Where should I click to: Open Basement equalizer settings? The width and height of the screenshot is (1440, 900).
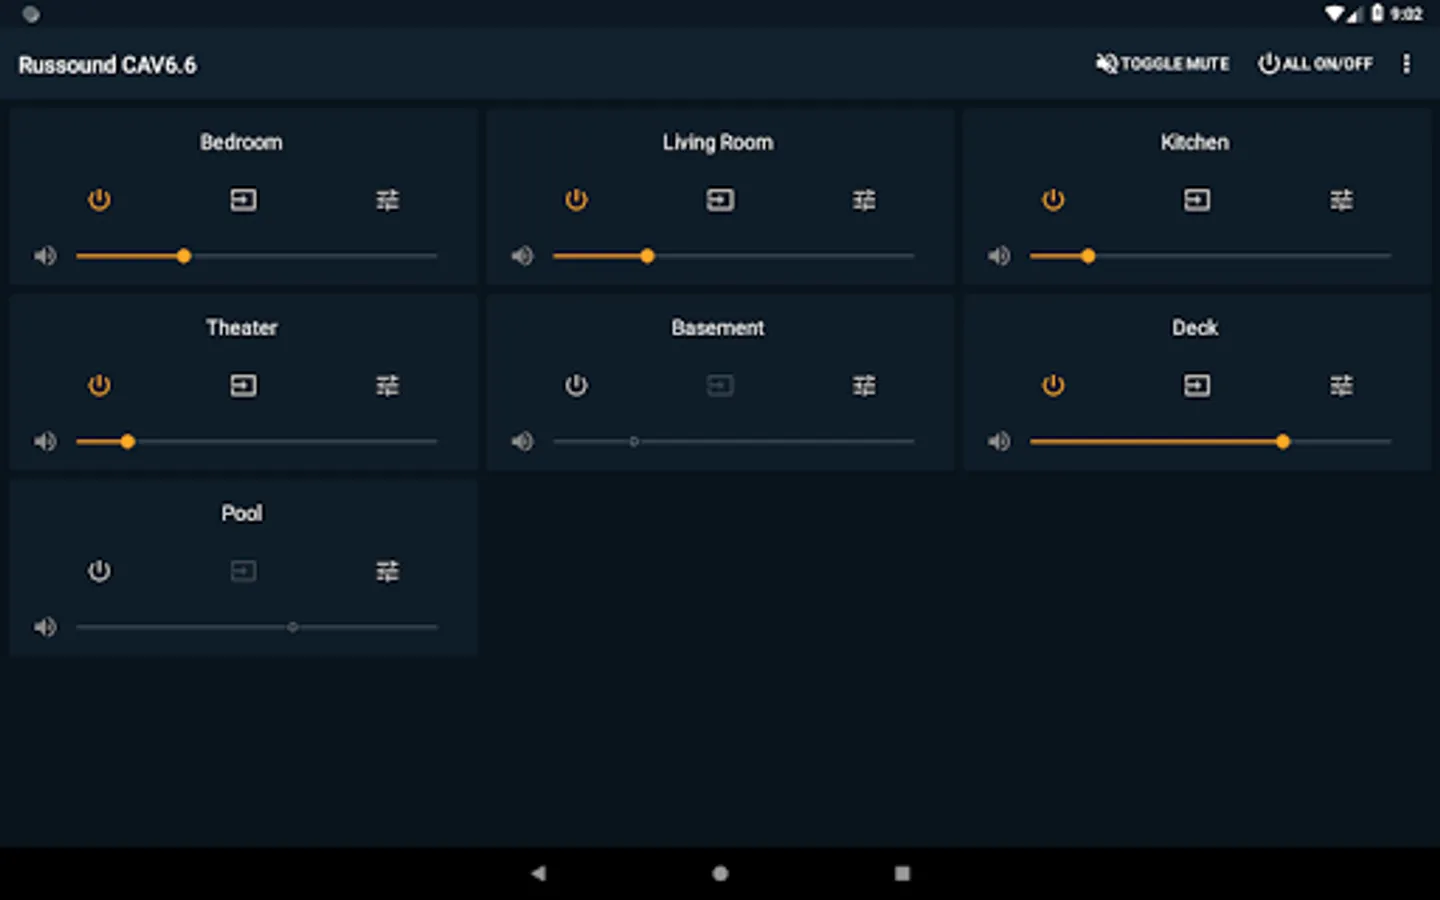point(864,385)
